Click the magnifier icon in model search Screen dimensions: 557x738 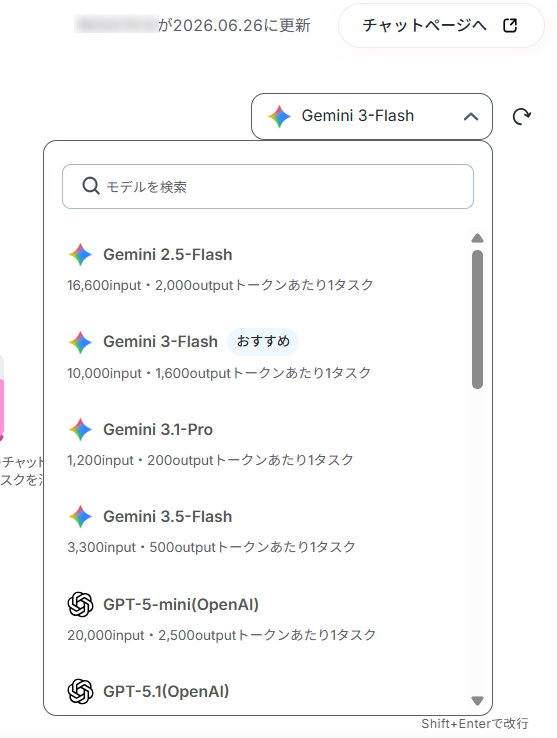(90, 186)
